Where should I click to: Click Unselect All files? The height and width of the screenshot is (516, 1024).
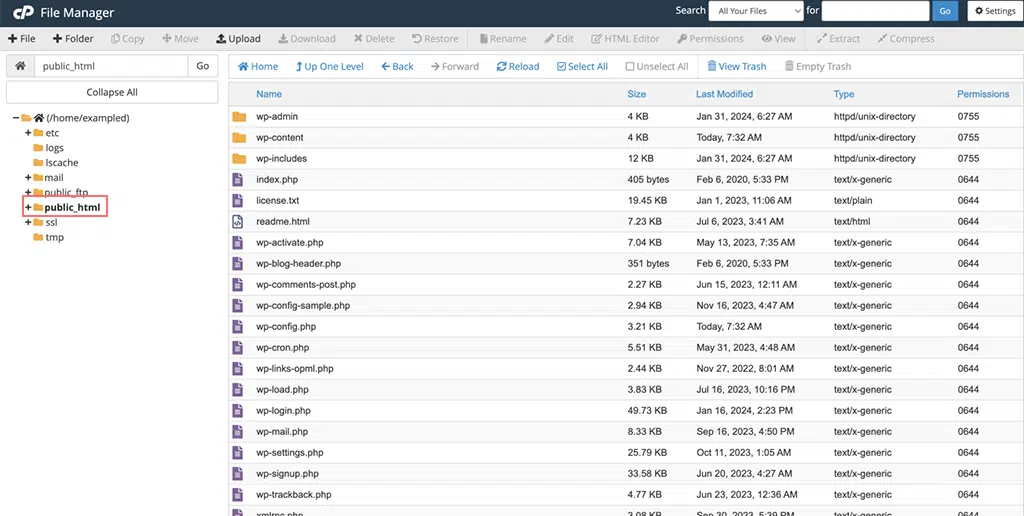click(656, 66)
